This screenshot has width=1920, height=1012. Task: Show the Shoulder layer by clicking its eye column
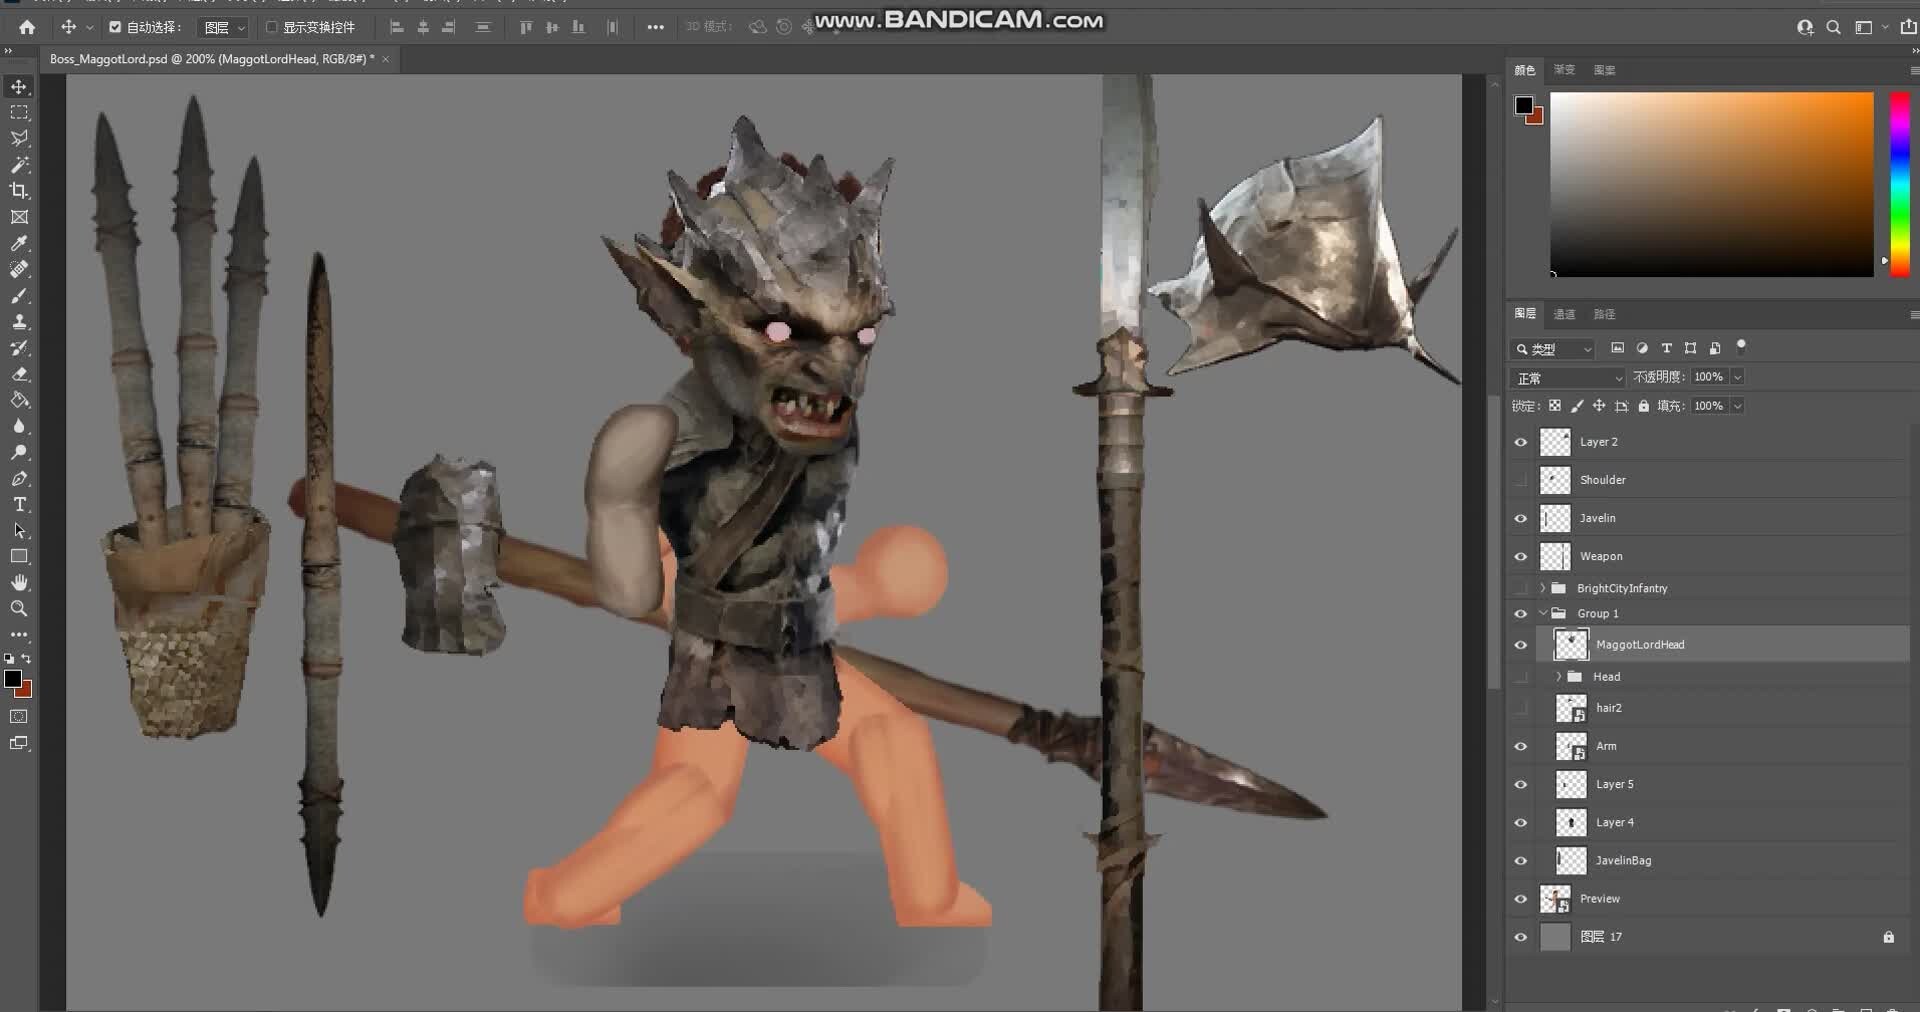1520,480
